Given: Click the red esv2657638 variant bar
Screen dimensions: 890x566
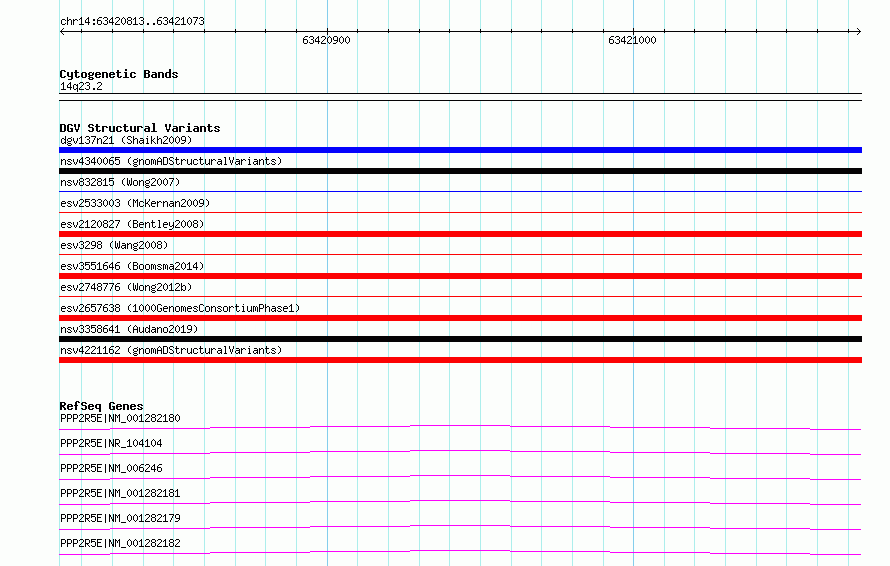Looking at the screenshot, I should (460, 318).
